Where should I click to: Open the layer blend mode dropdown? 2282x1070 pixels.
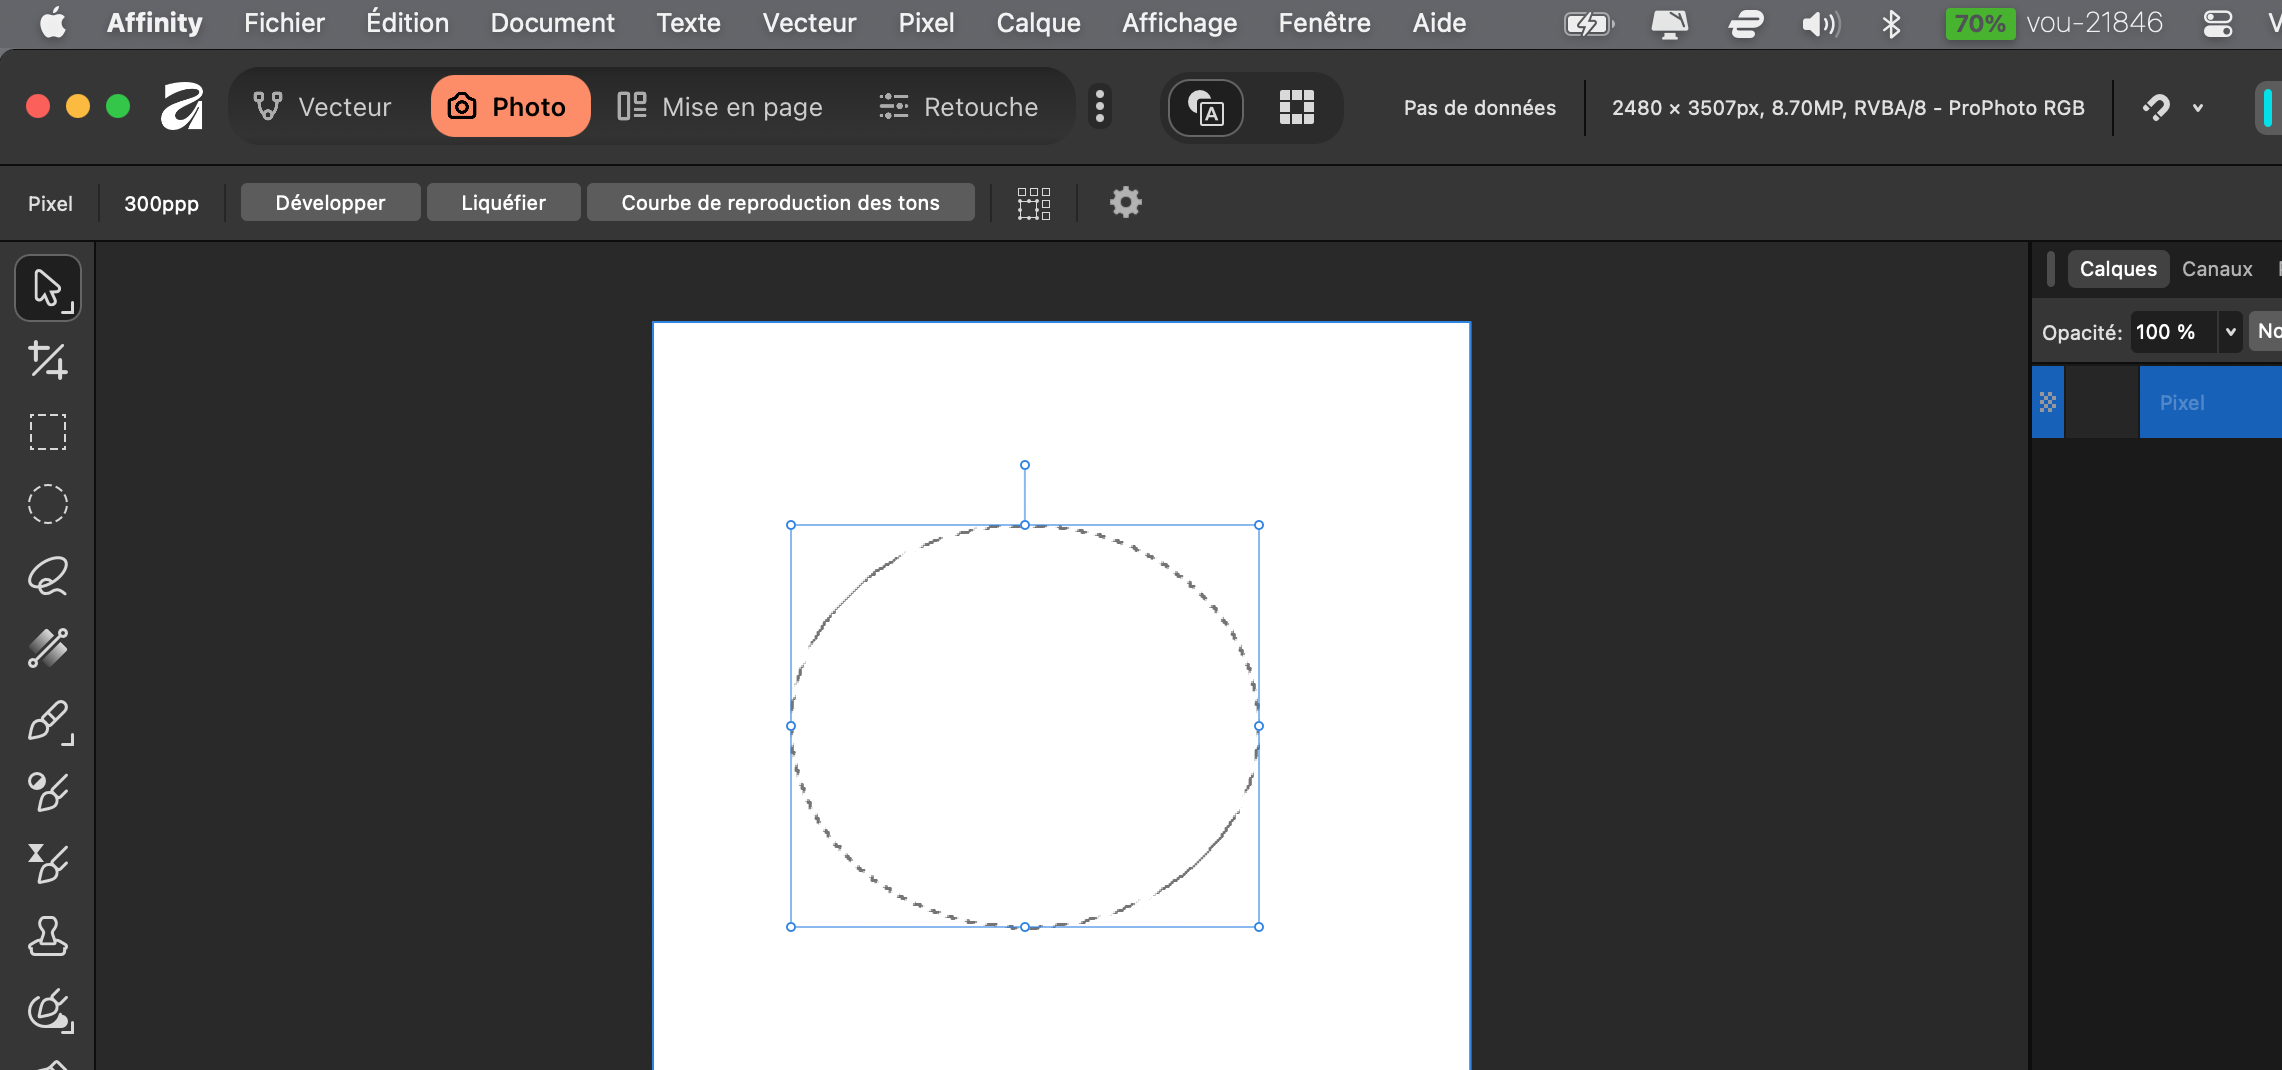coord(2266,331)
